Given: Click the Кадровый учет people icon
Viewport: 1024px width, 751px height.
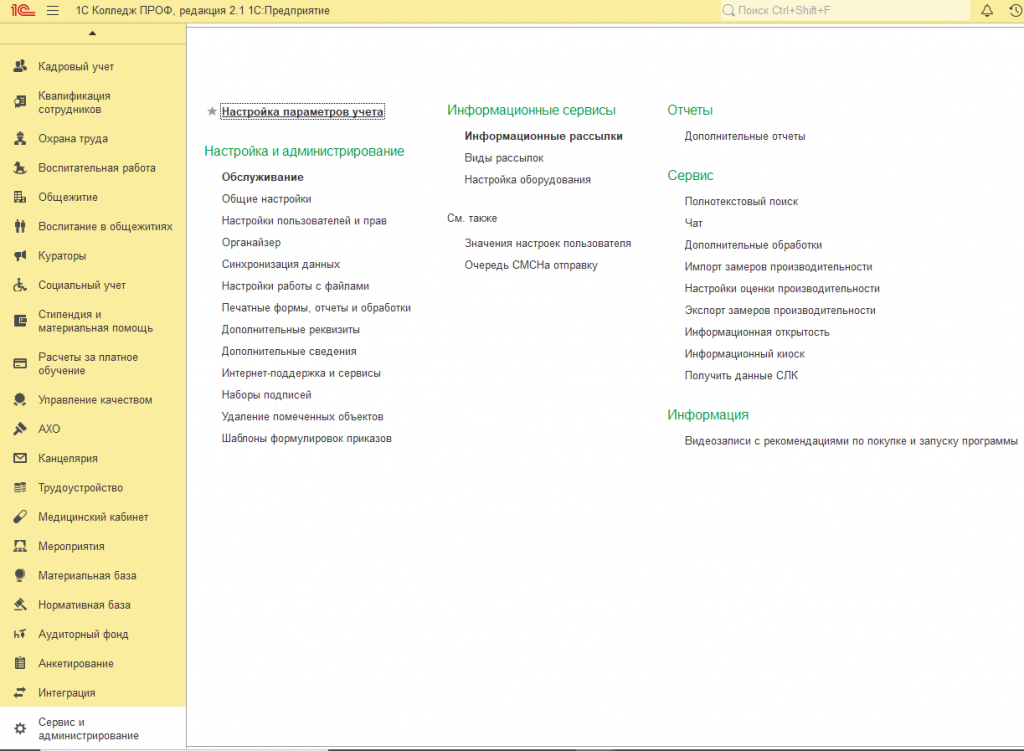Looking at the screenshot, I should (x=20, y=66).
